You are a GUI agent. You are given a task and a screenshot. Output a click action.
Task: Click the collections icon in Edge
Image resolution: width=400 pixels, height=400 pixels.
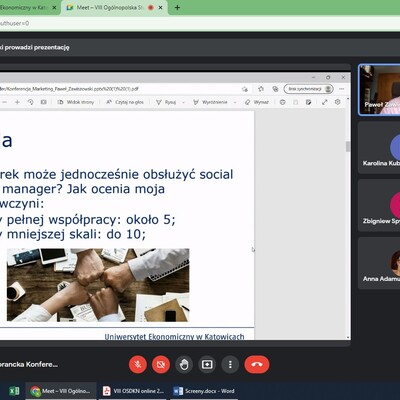tap(275, 89)
